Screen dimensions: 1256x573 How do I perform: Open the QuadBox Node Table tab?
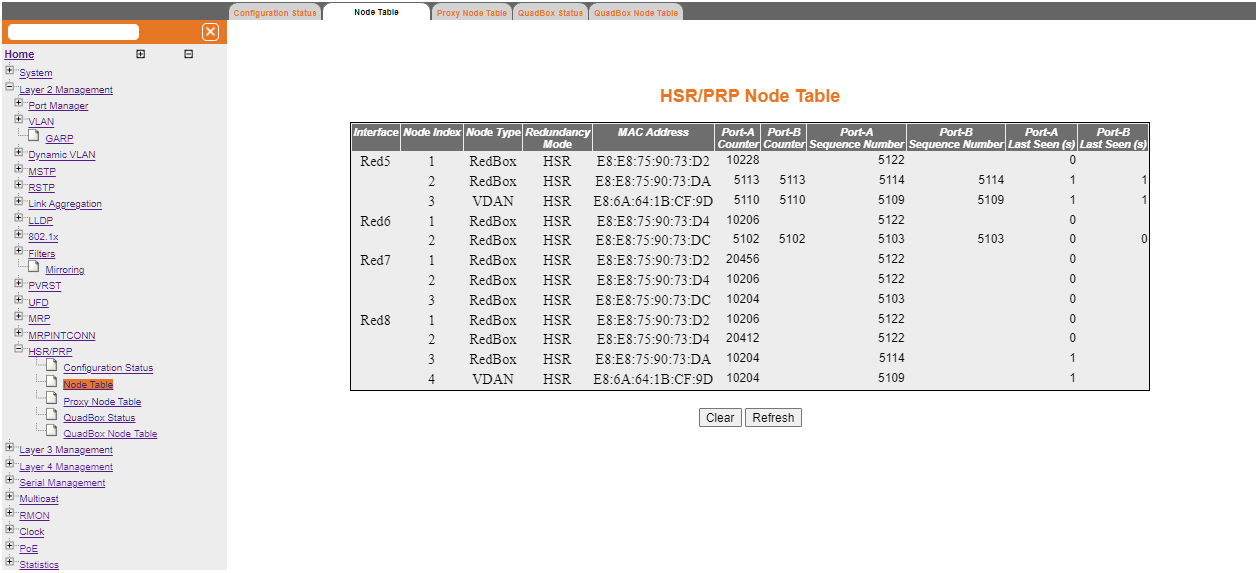click(x=636, y=13)
